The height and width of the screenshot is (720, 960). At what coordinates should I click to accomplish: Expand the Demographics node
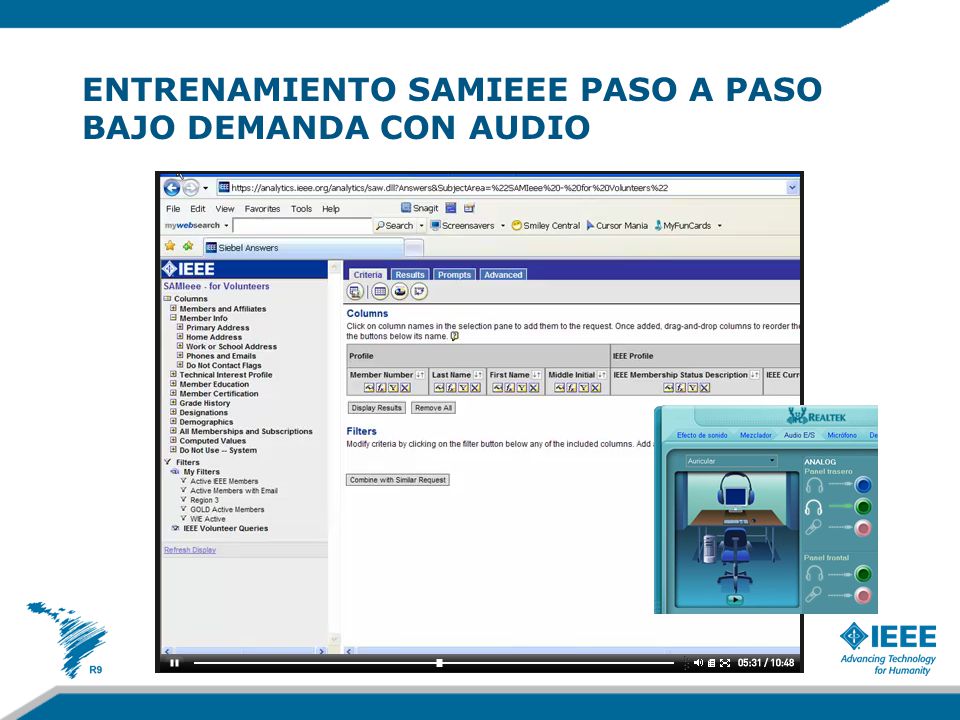(x=173, y=422)
